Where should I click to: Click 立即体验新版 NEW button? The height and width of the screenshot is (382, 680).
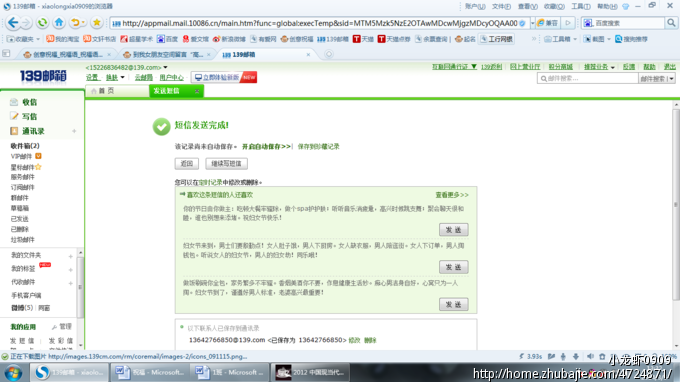tap(224, 78)
